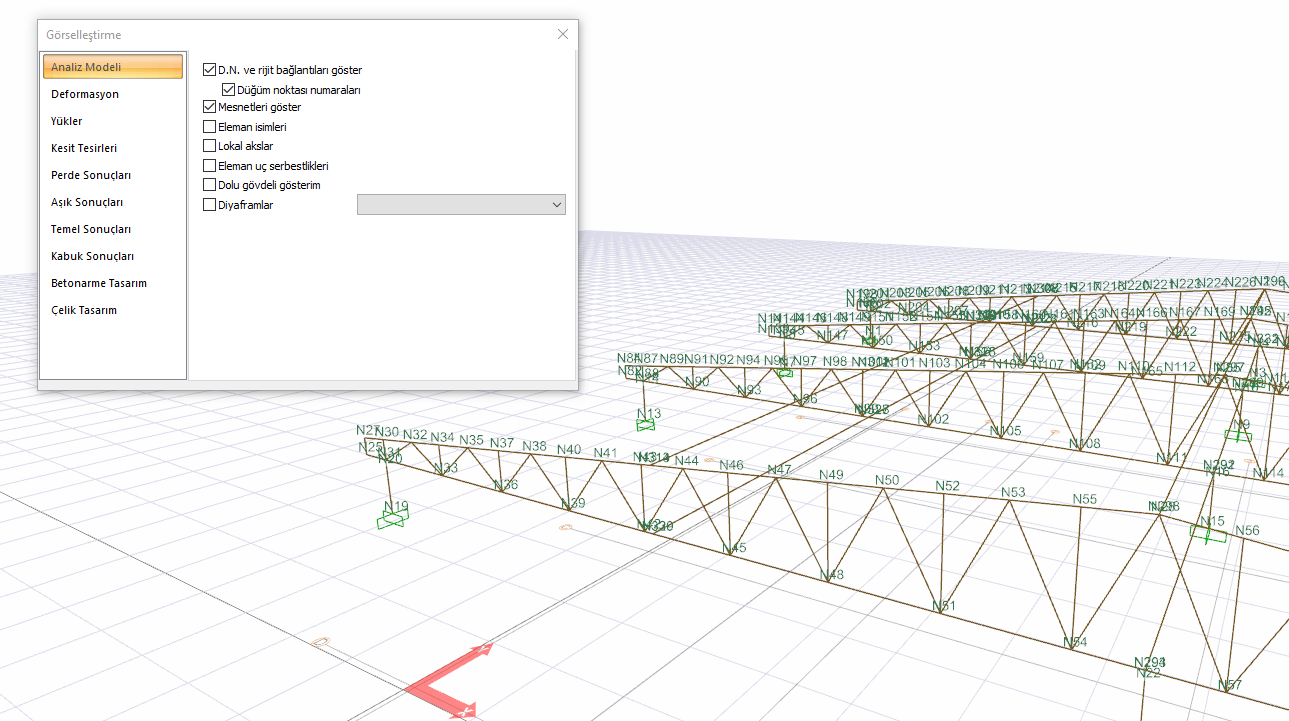Click node label N93 on rear truss
Viewport: 1289px width, 721px height.
pos(749,390)
